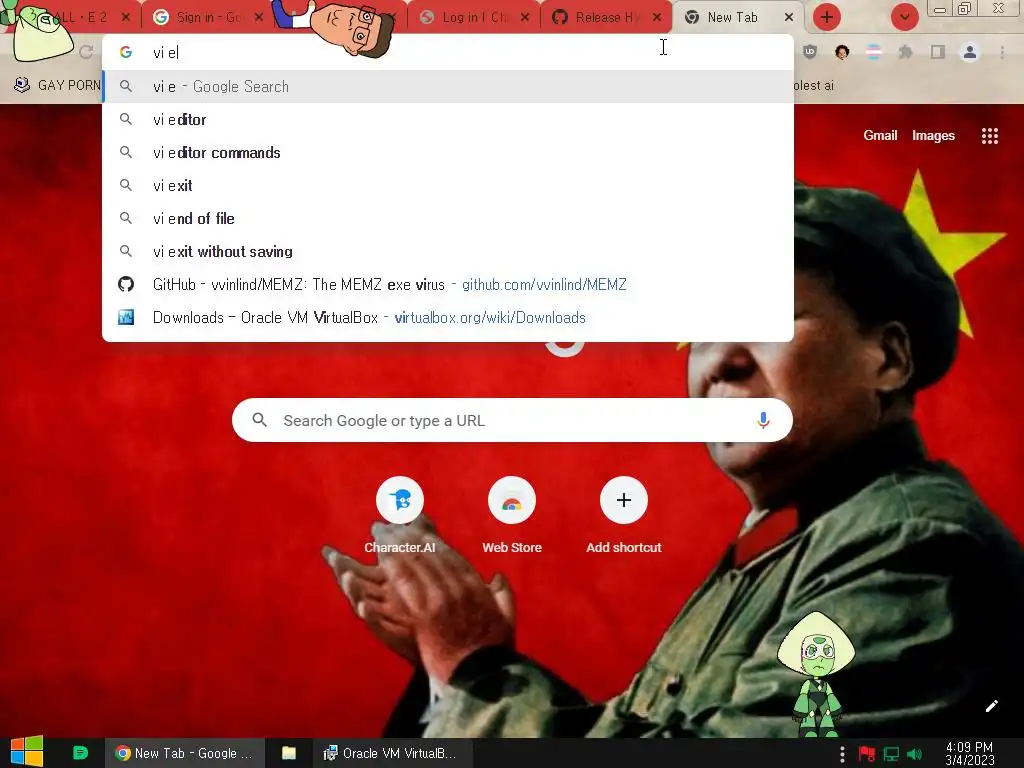Open the Chrome profile avatar button

pos(970,52)
